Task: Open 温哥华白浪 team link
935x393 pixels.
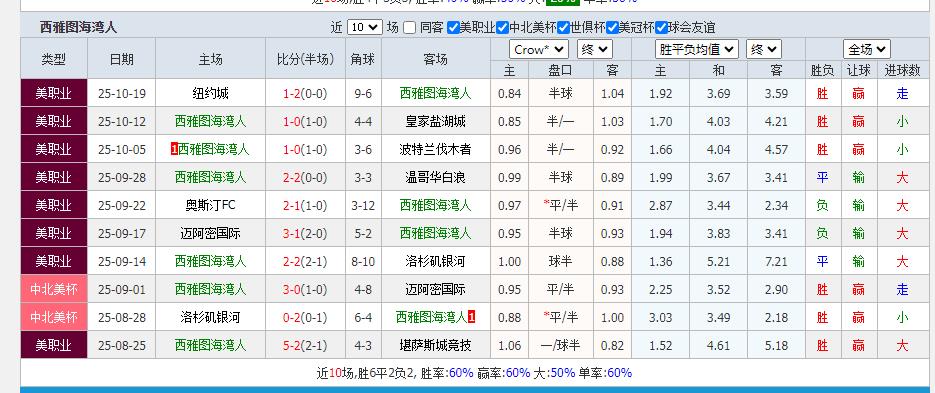Action: 435,177
